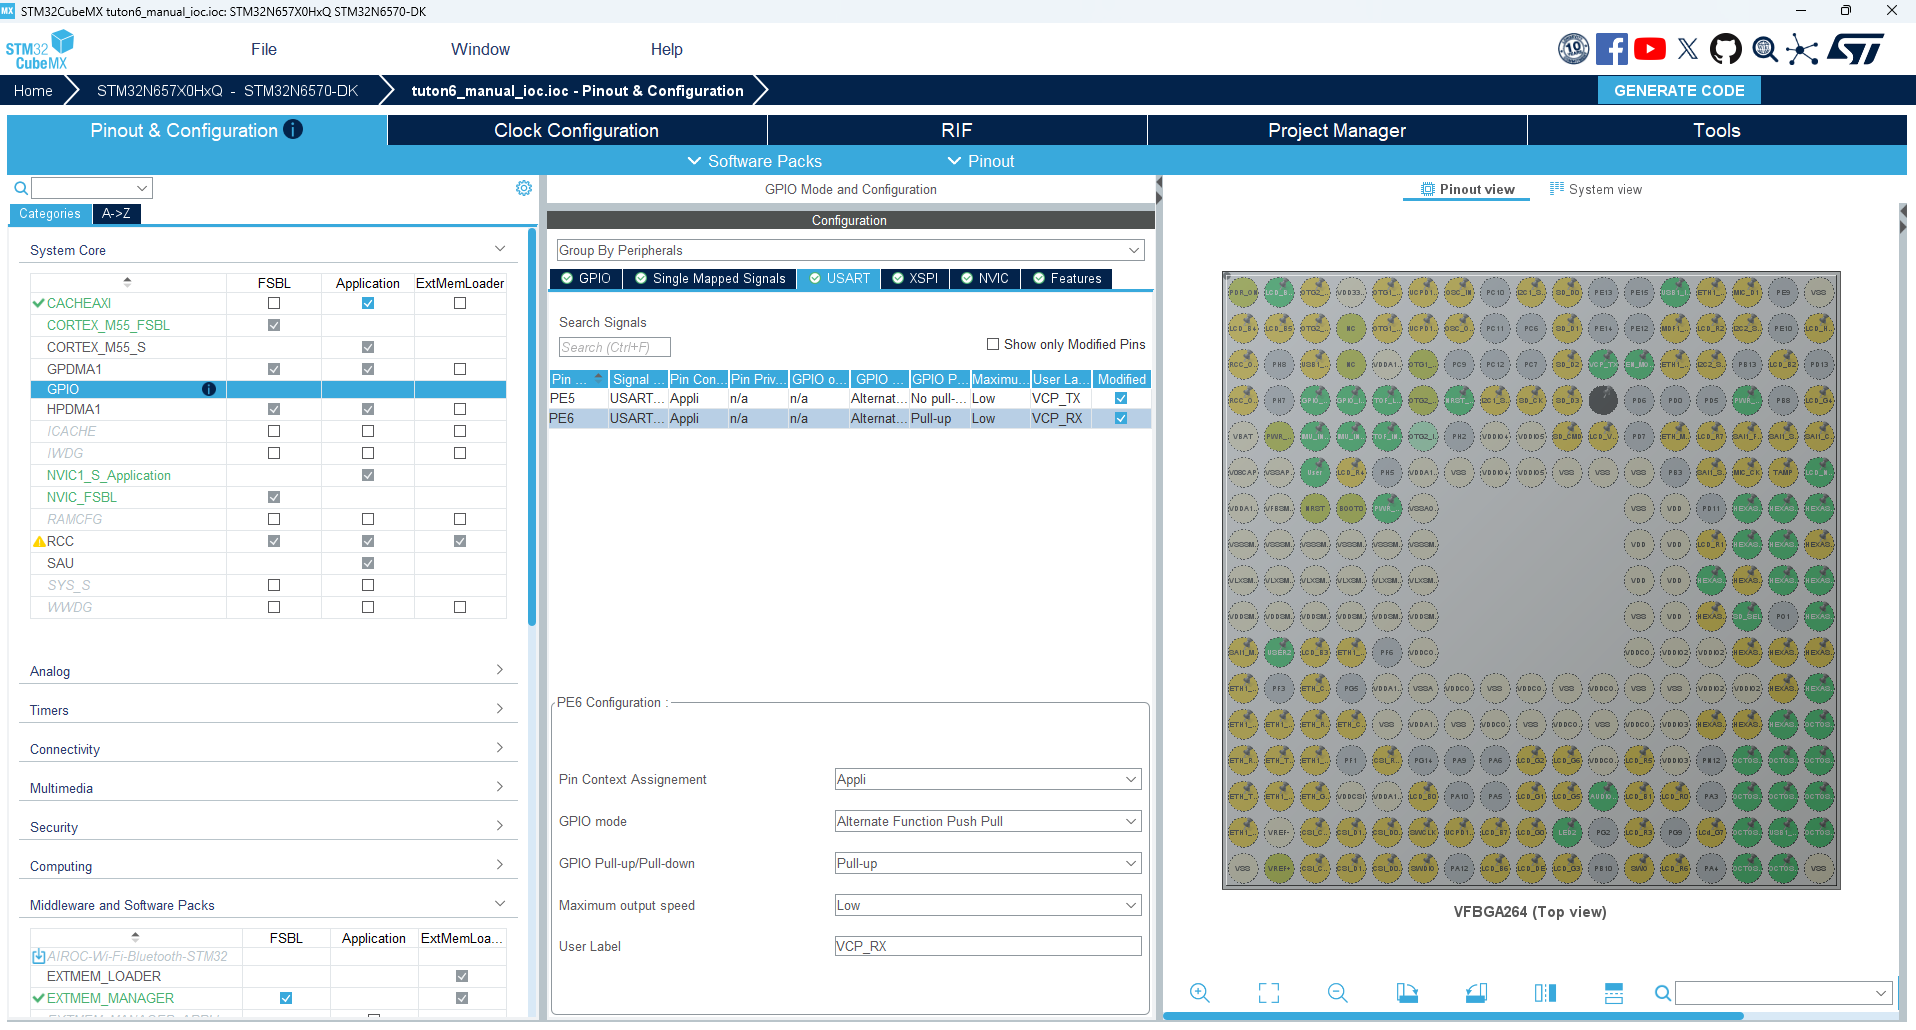Open Maximum output speed dropdown
Image resolution: width=1916 pixels, height=1030 pixels.
coord(988,905)
